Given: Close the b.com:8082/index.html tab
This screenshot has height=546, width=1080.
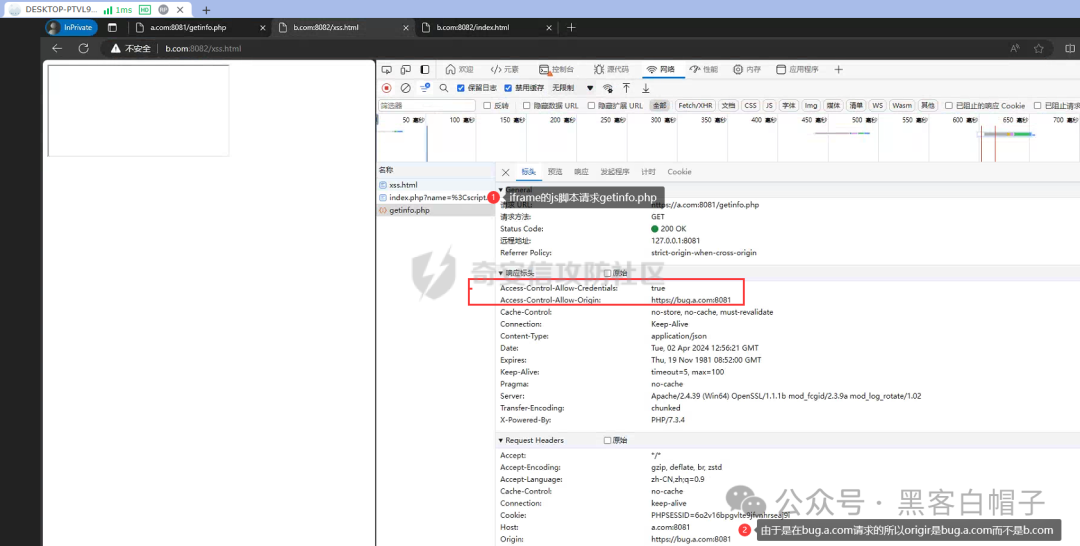Looking at the screenshot, I should click(x=549, y=28).
